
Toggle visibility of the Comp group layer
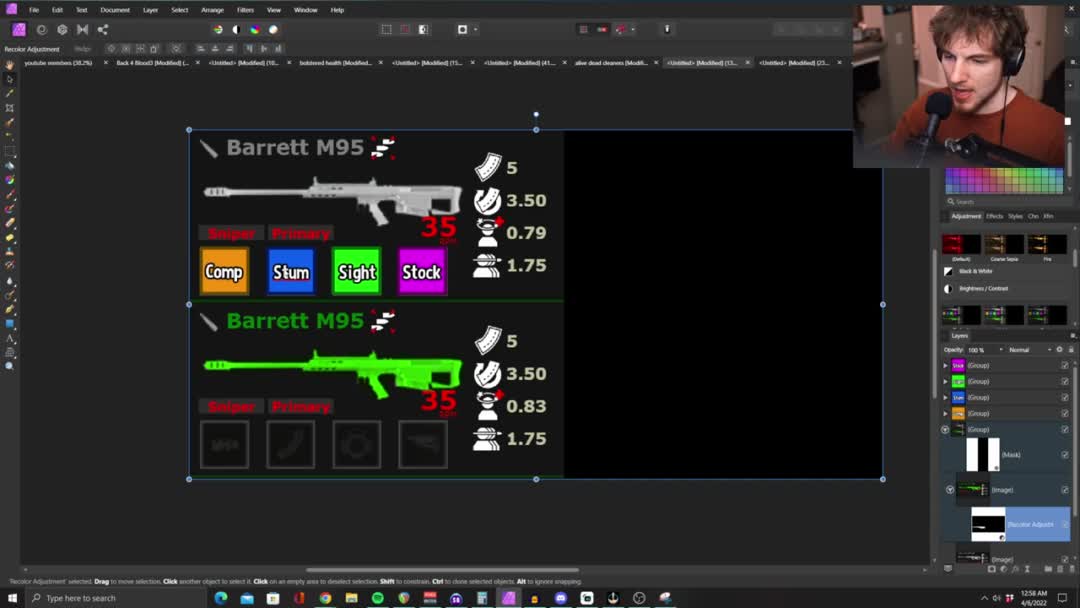pyautogui.click(x=1065, y=414)
